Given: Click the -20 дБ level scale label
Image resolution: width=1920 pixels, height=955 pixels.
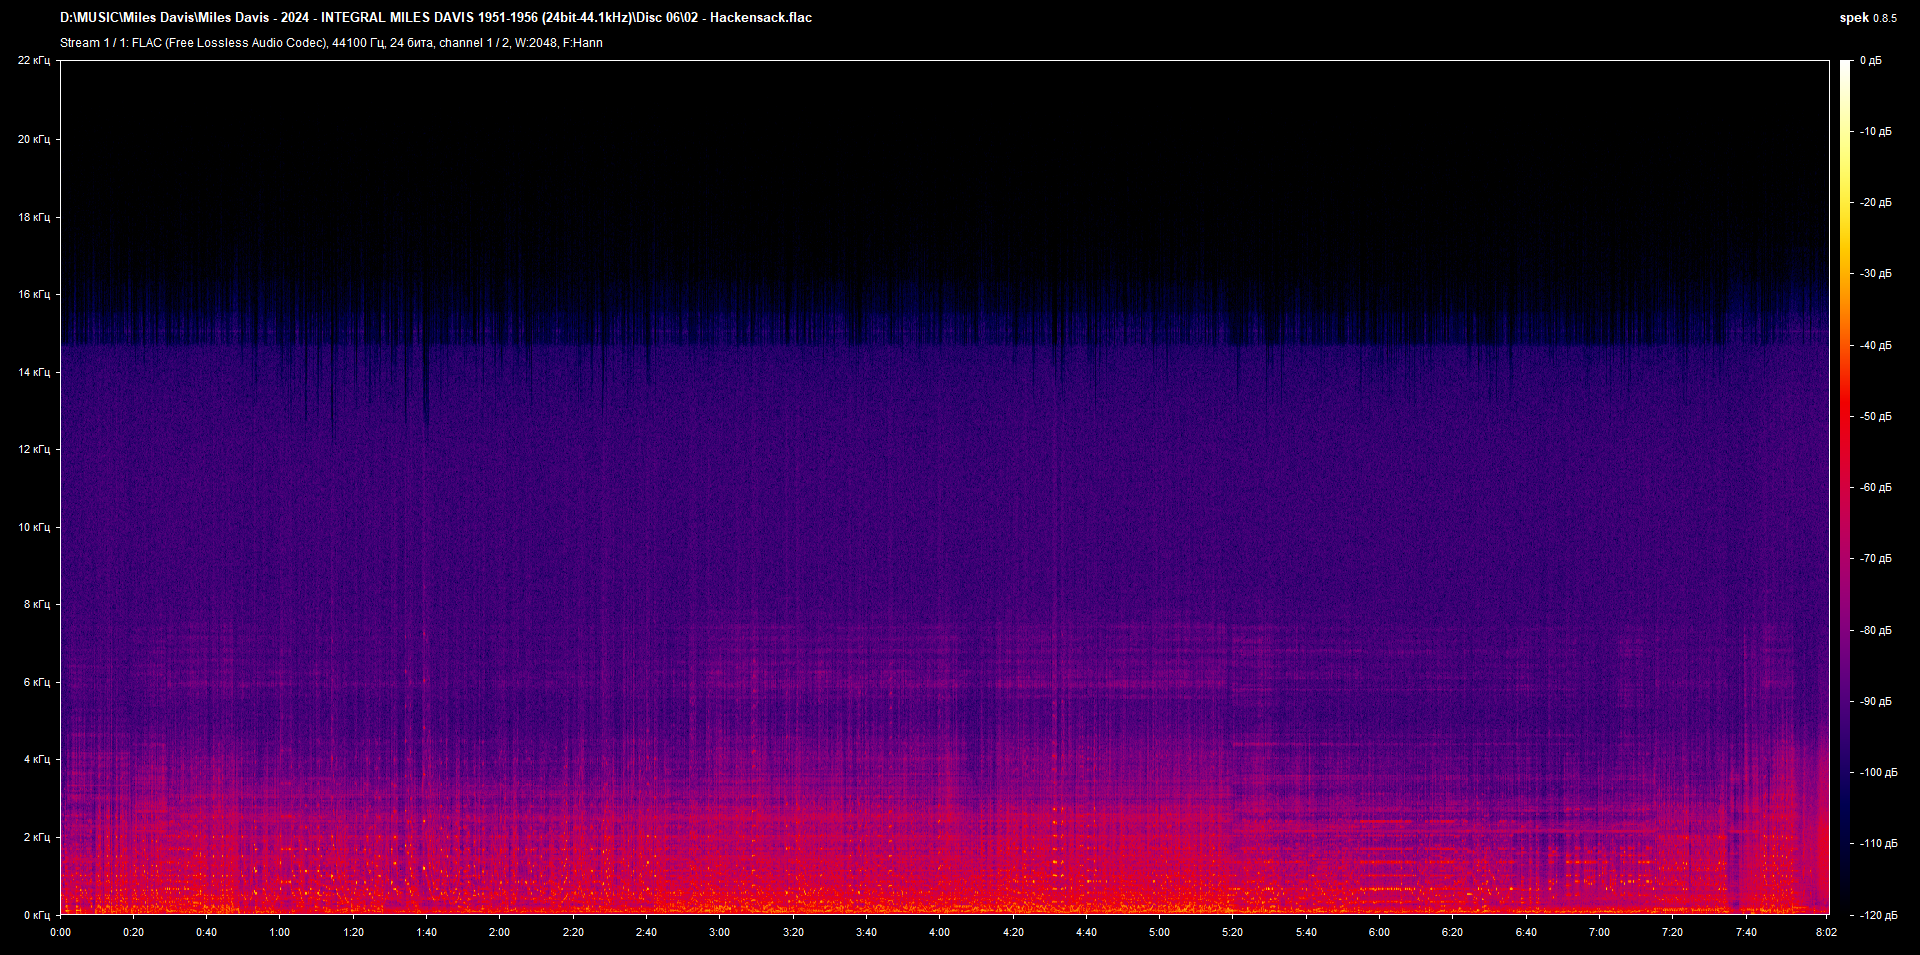Looking at the screenshot, I should point(1876,203).
